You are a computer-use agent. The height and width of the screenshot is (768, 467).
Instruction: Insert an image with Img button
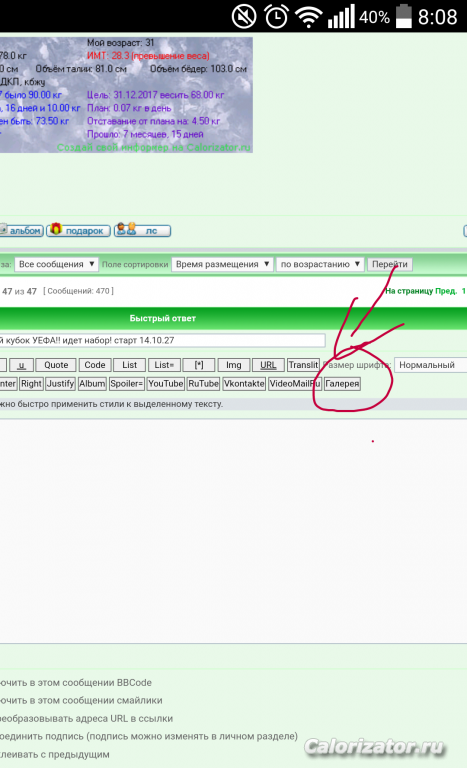(x=234, y=365)
